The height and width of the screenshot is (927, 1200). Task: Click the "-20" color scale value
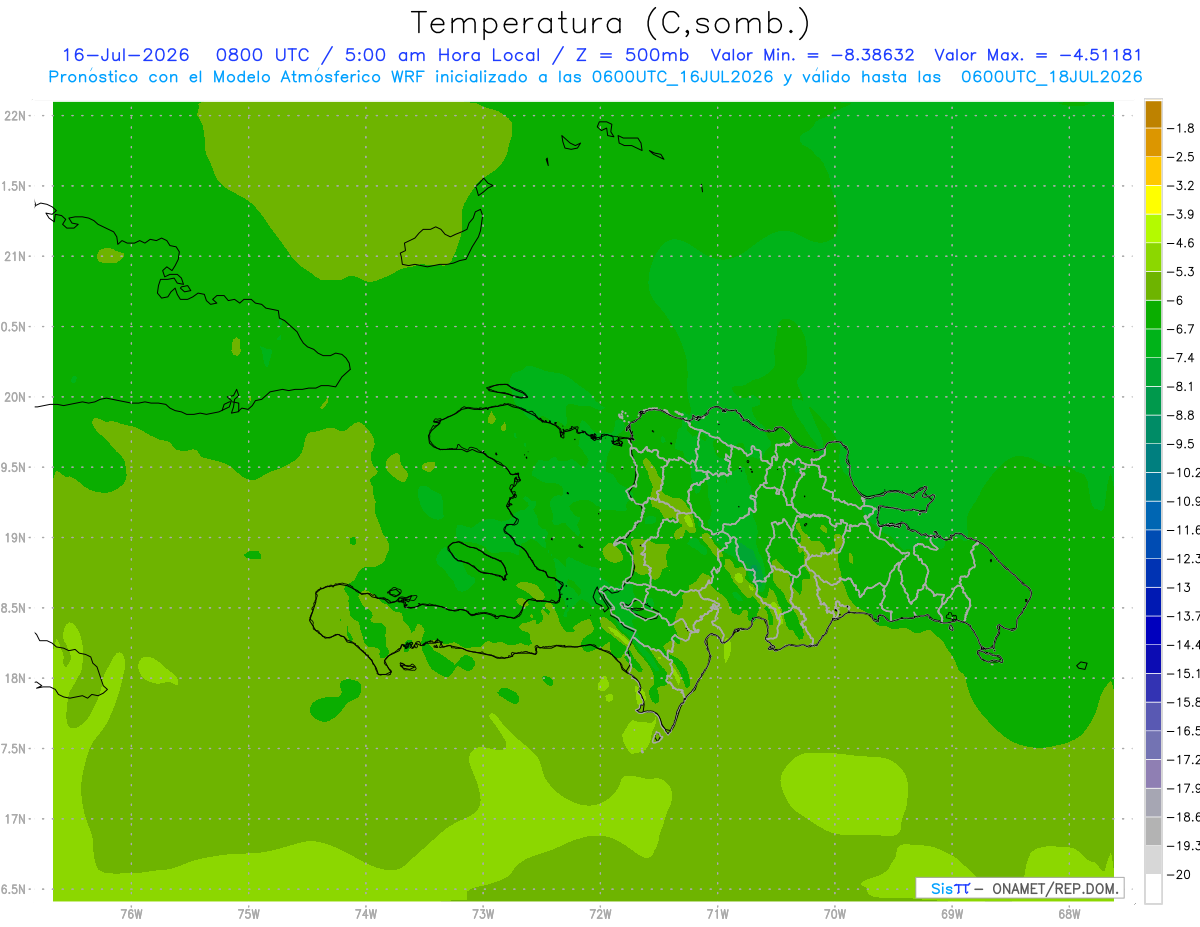click(1178, 875)
